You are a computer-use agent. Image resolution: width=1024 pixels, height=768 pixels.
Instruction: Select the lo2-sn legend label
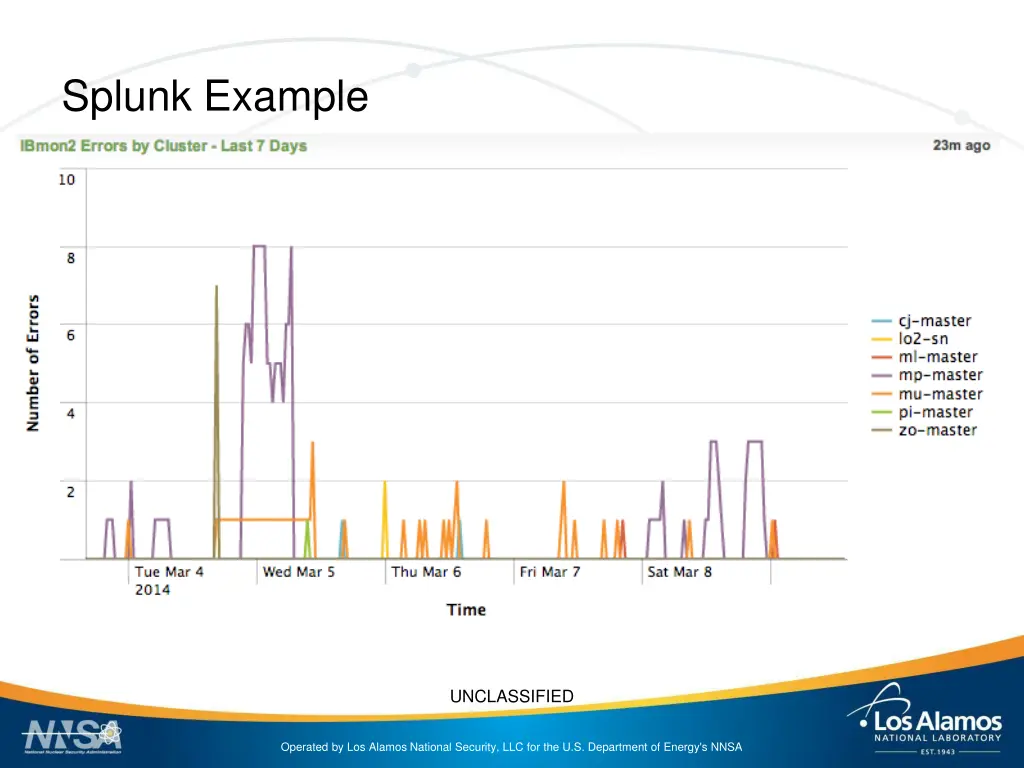click(x=923, y=338)
